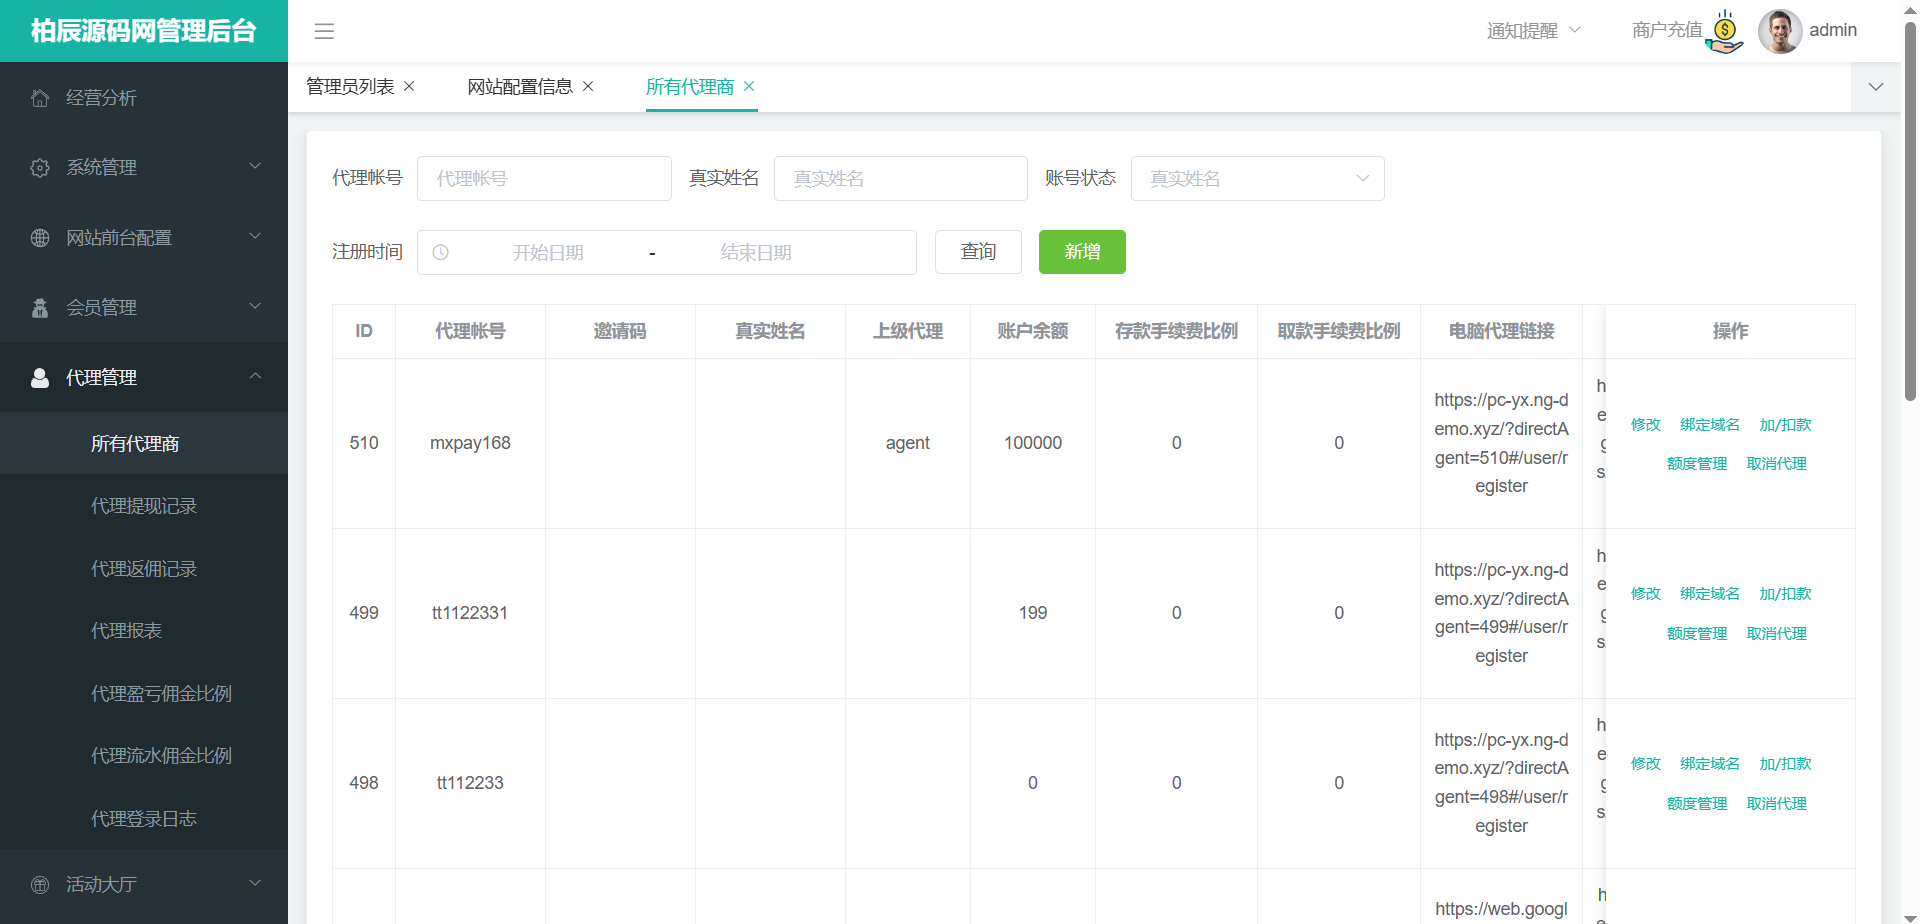1920x924 pixels.
Task: Expand the 网站前台配置 menu
Action: pos(255,237)
